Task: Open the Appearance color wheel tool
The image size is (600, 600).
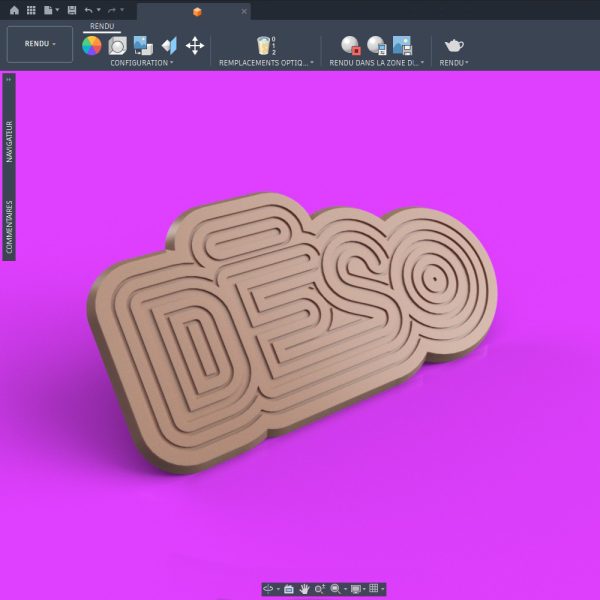Action: (x=92, y=46)
